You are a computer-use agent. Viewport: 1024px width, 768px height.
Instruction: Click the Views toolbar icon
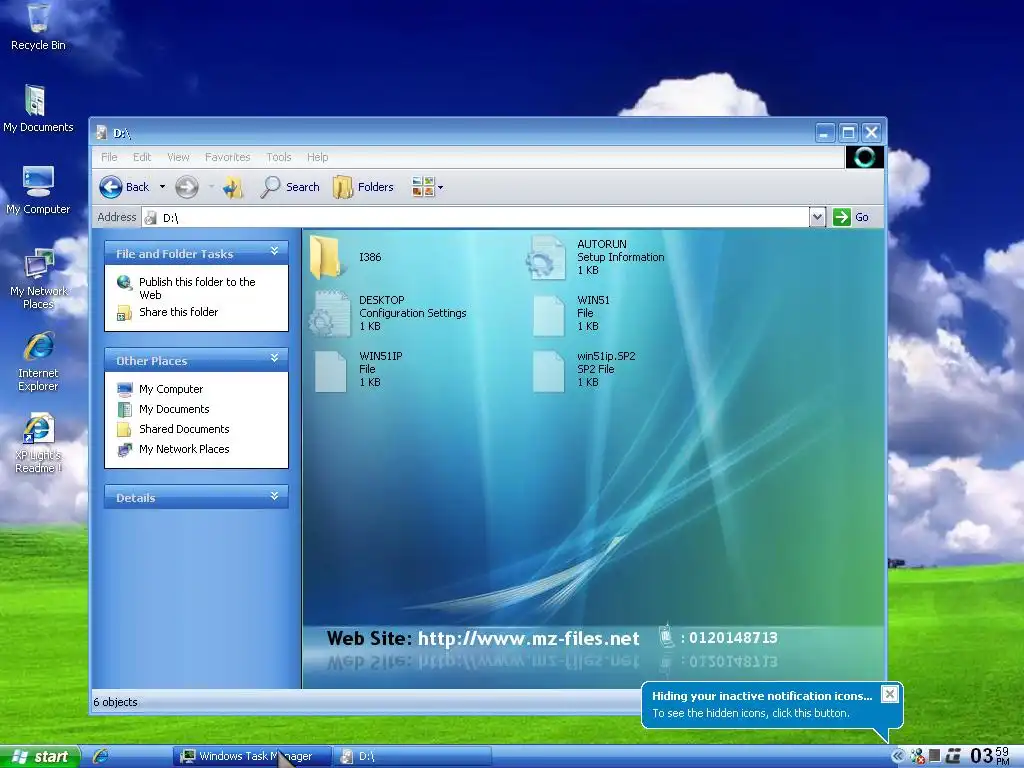tap(423, 187)
